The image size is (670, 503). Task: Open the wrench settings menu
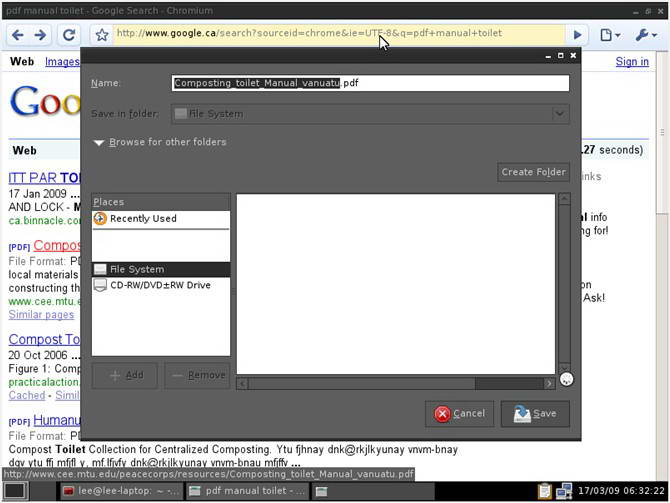pos(646,34)
